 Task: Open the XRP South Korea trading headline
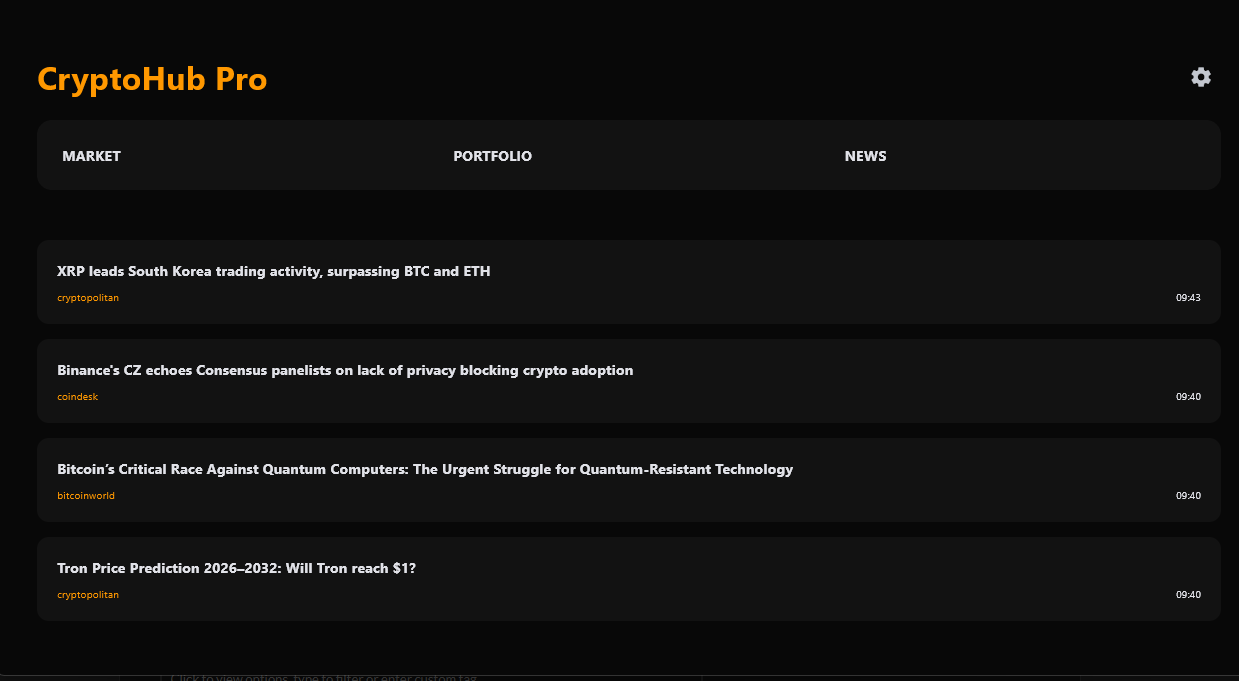coord(274,271)
